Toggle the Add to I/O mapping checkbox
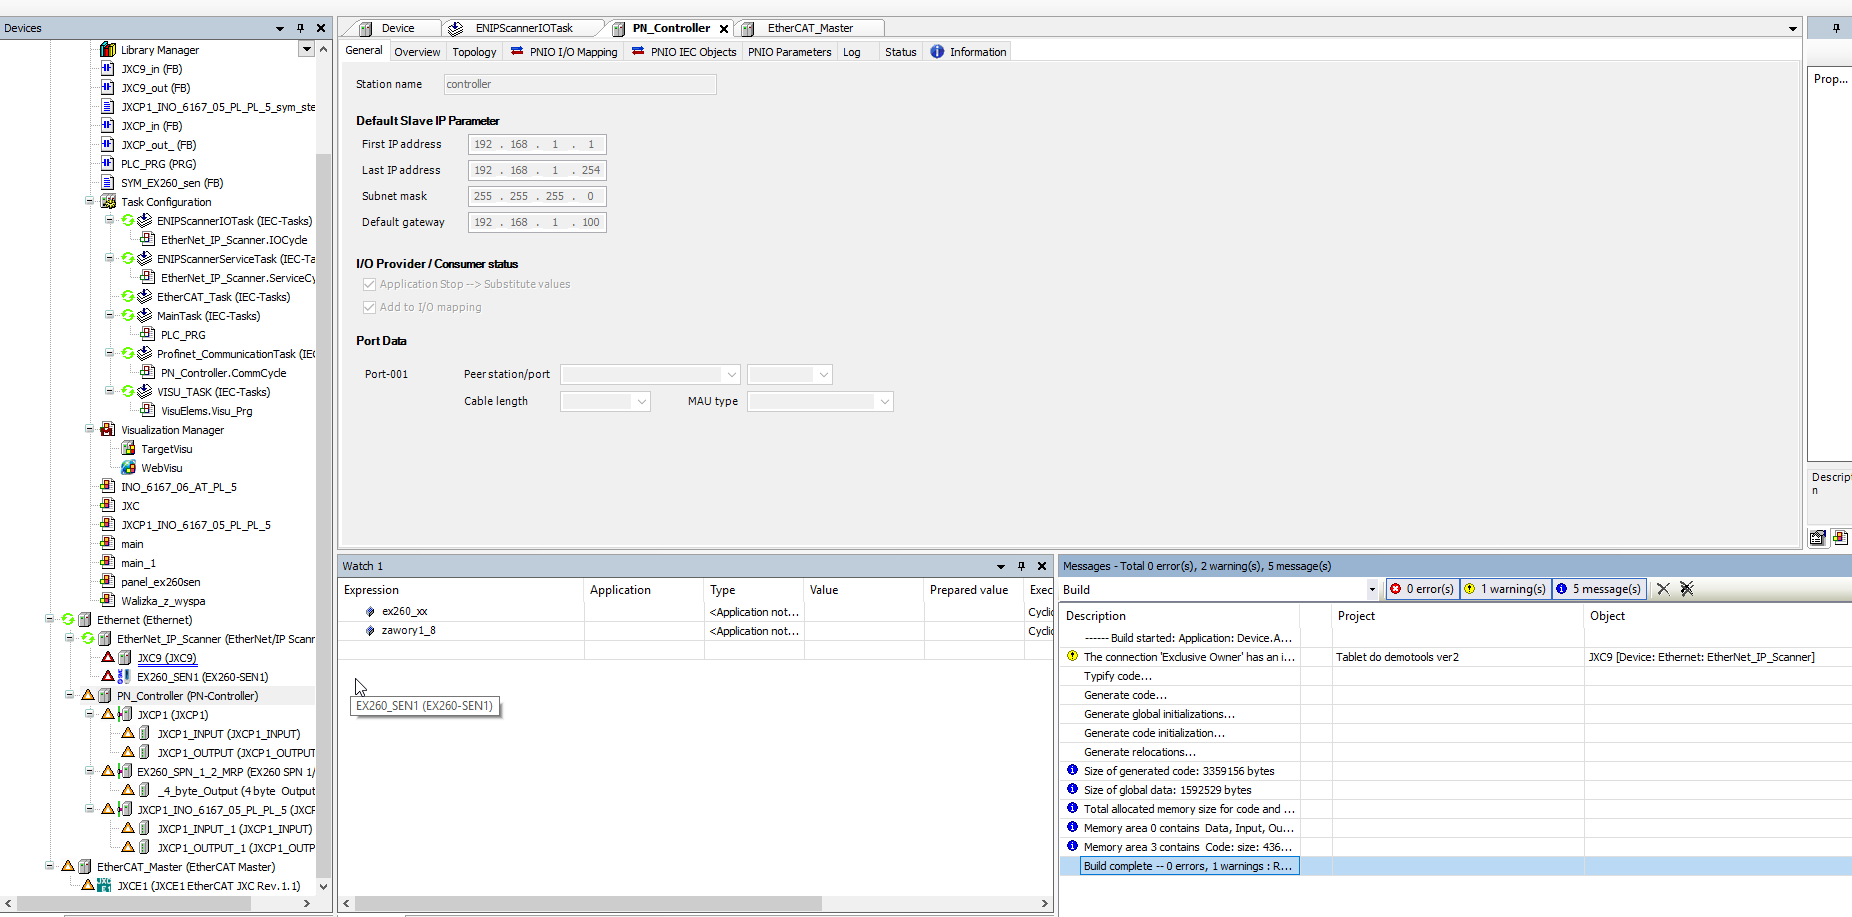1852x917 pixels. [369, 307]
